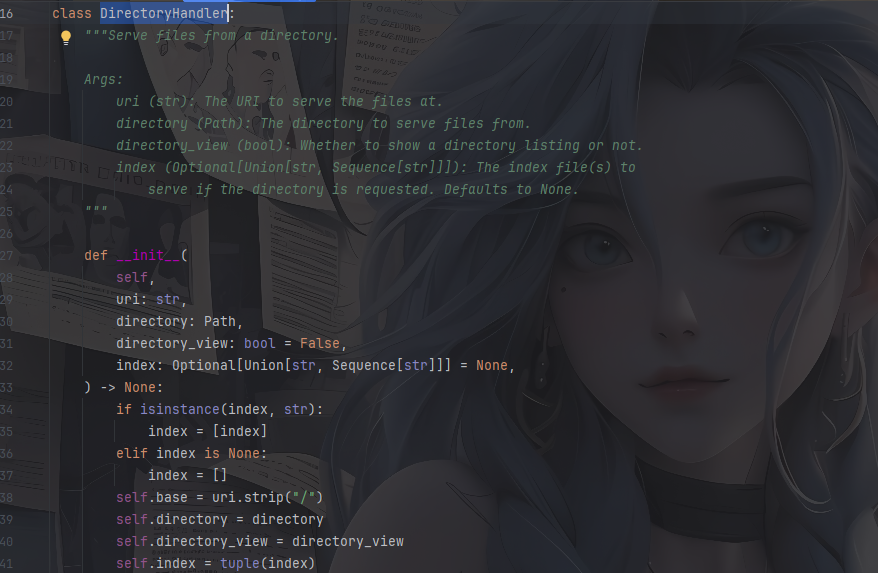The width and height of the screenshot is (878, 573).
Task: Click the 'def' keyword on line 27
Action: 96,255
